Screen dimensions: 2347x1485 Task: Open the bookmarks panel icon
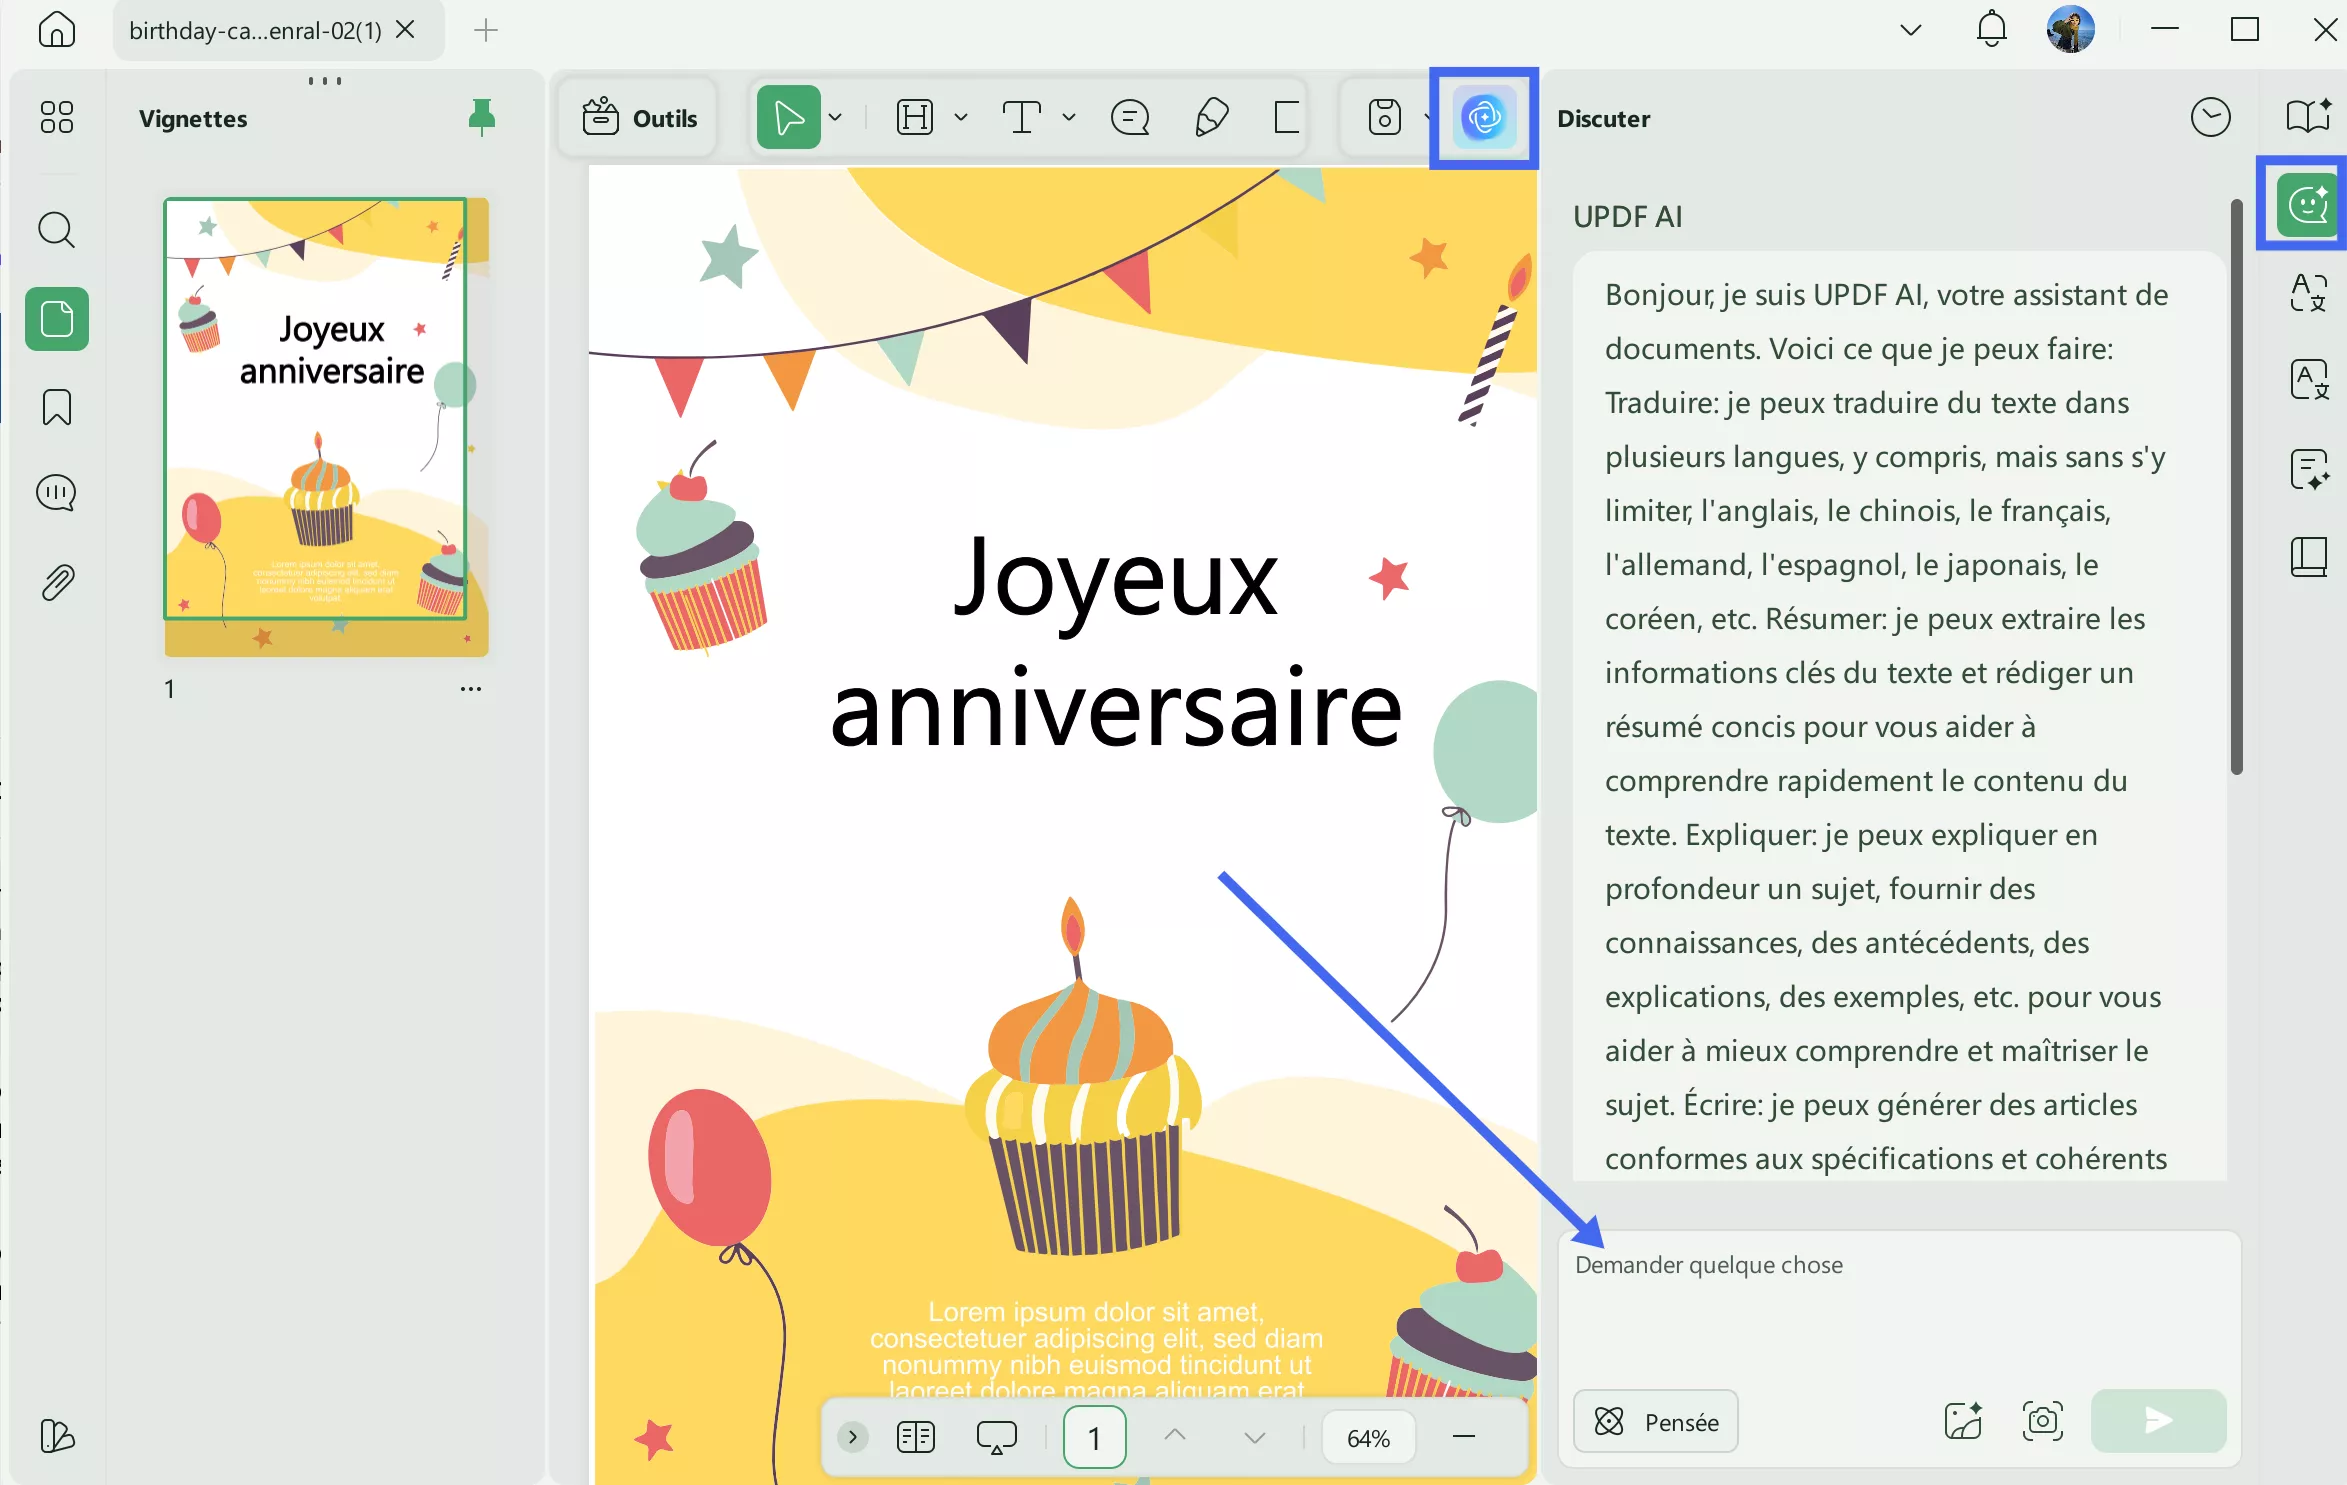[x=56, y=407]
